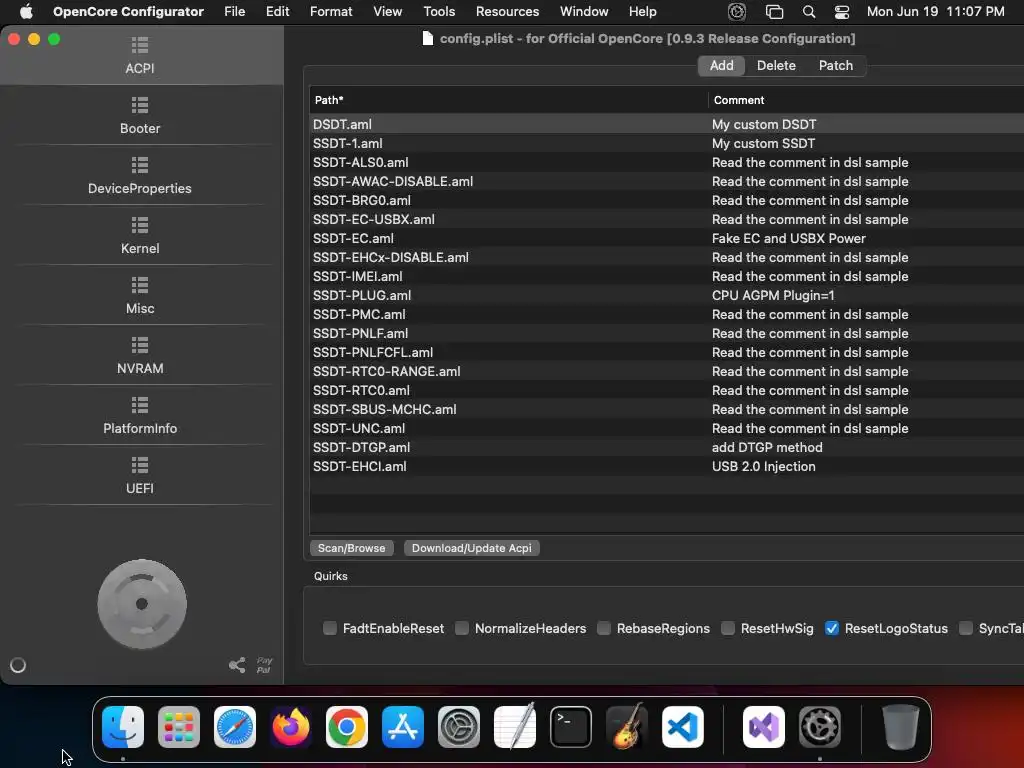Open the NVRAM sidebar section
The image size is (1024, 768).
[140, 356]
